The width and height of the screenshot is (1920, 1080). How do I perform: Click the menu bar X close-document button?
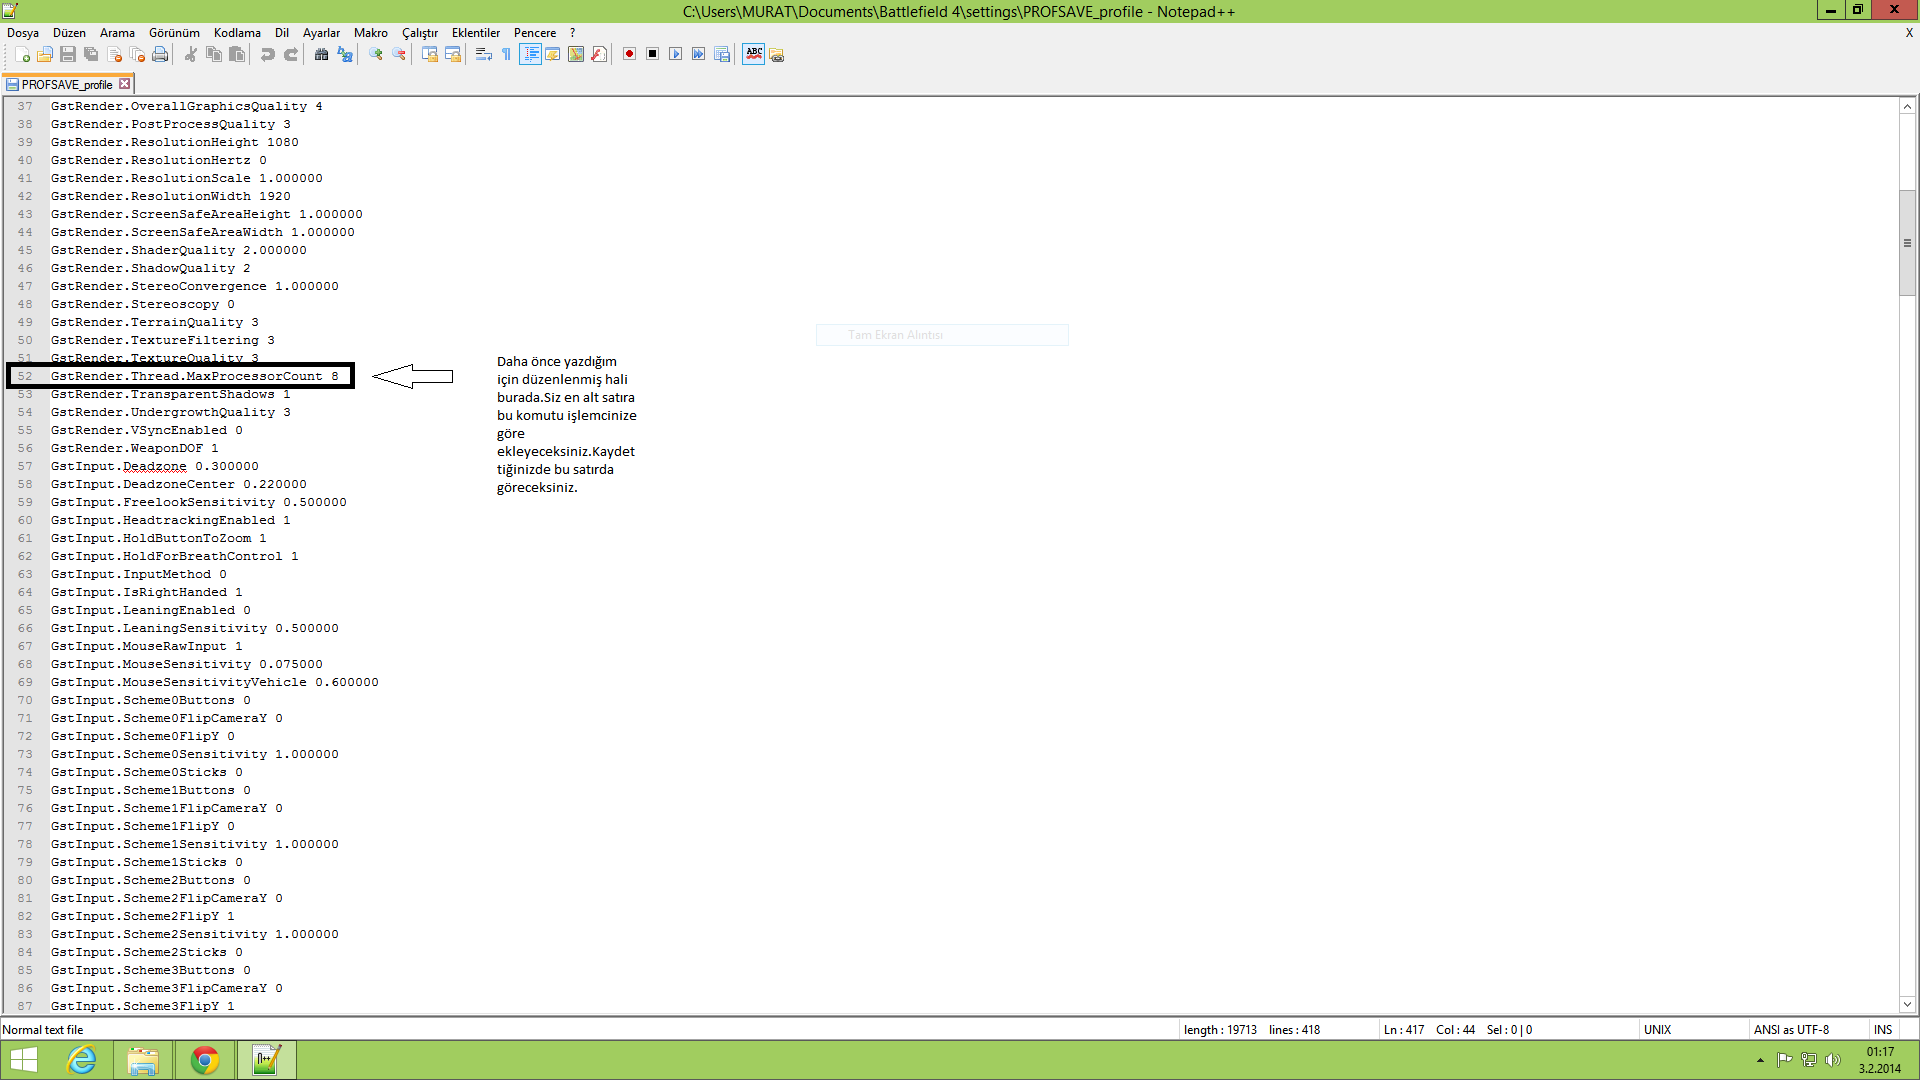tap(1909, 33)
